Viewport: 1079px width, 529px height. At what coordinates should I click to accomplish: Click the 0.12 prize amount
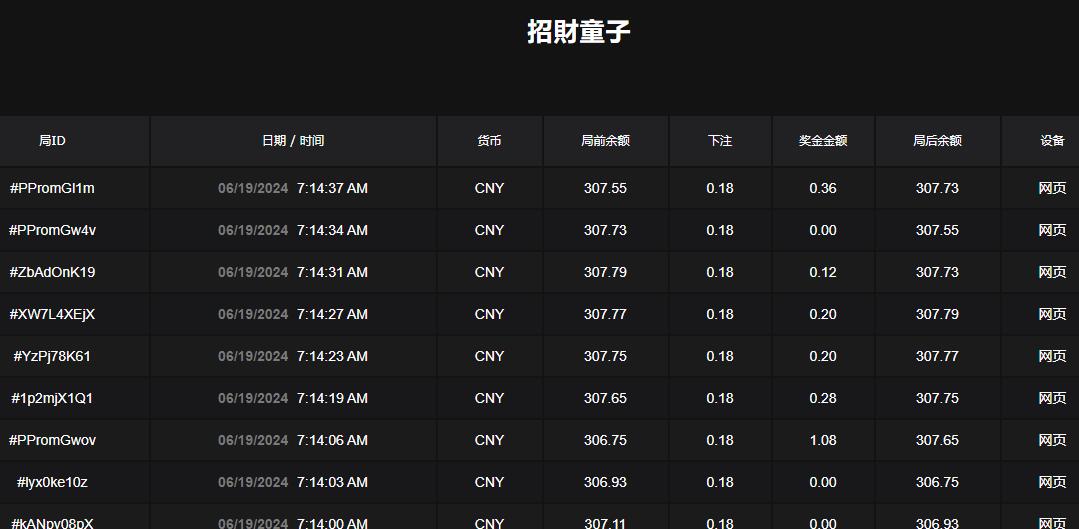pyautogui.click(x=823, y=272)
